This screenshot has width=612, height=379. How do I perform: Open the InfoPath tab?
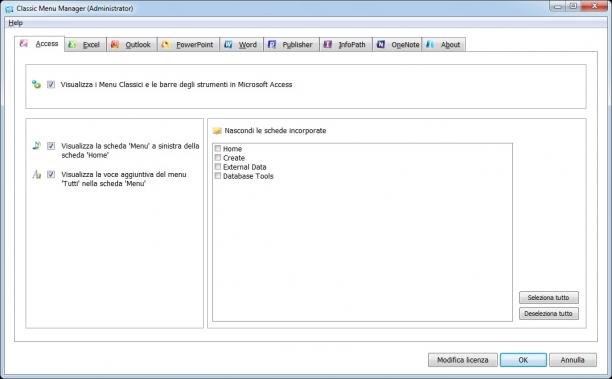[x=346, y=44]
